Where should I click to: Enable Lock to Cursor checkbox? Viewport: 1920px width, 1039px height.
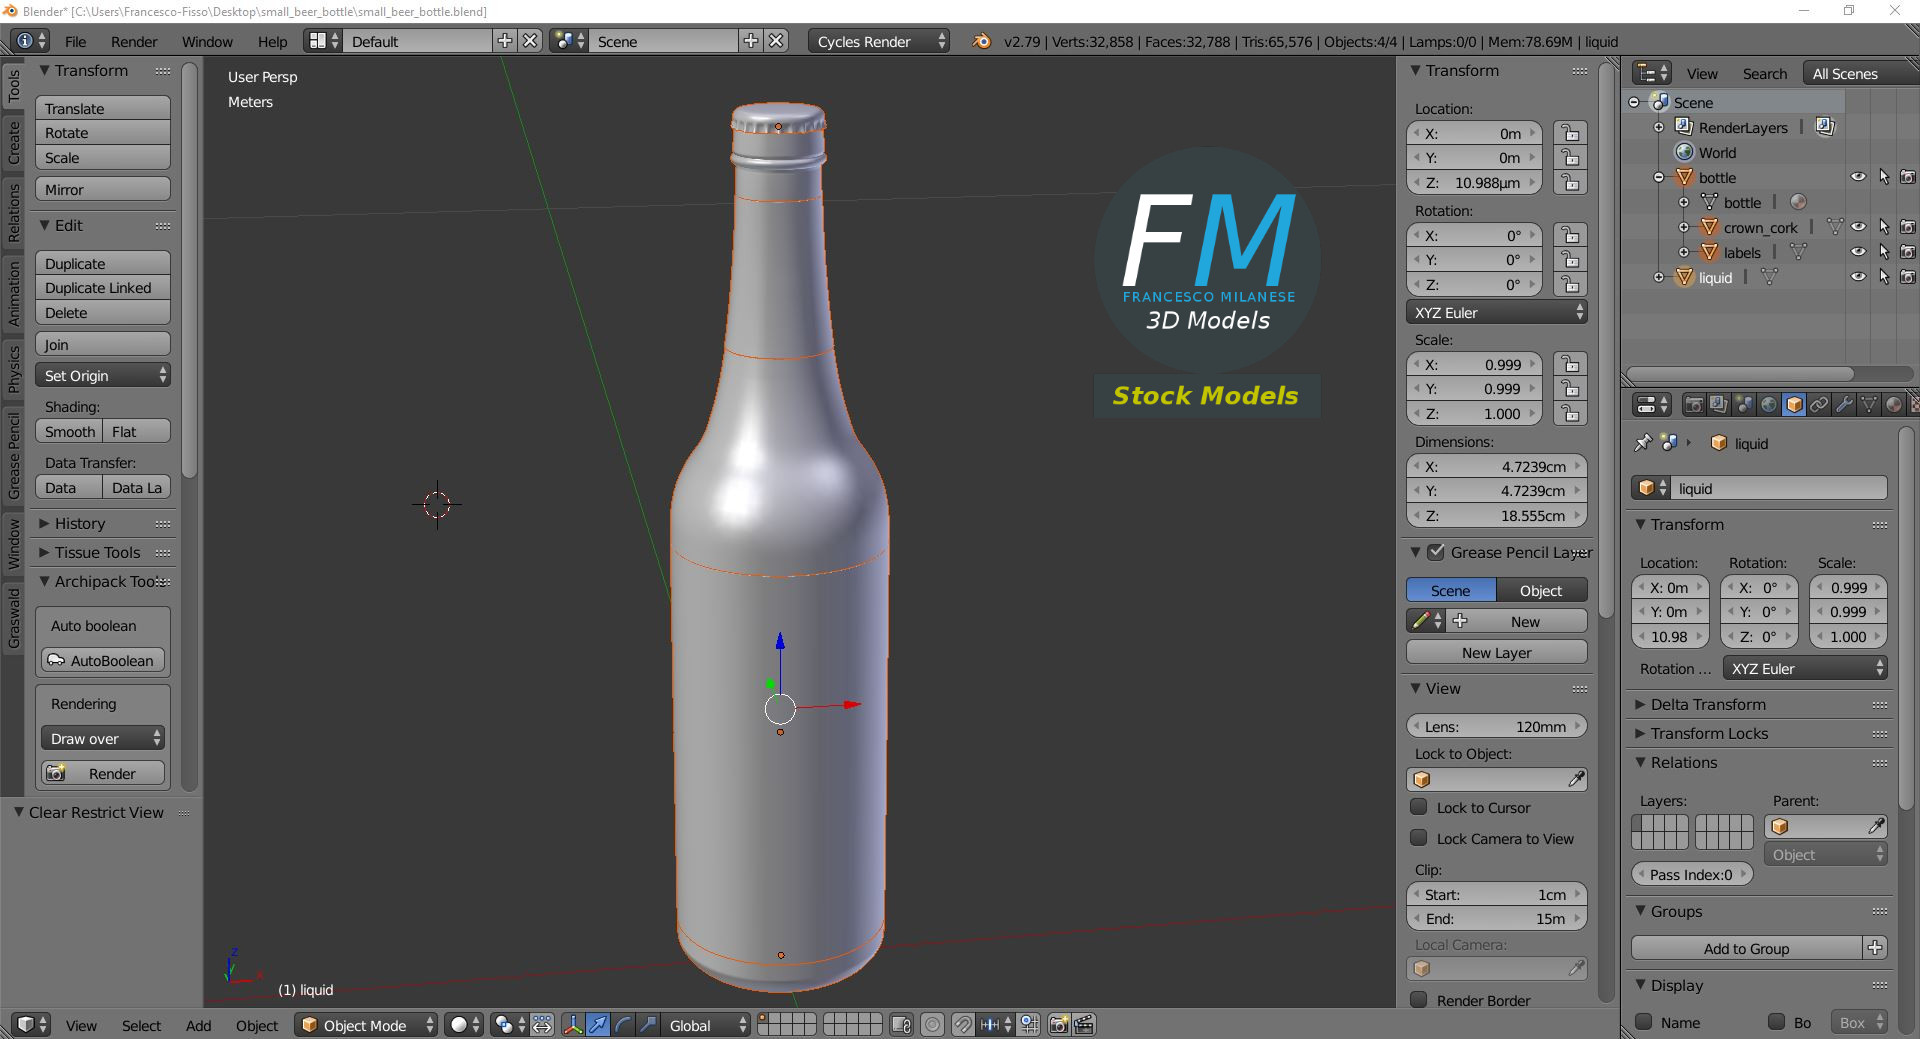1419,807
